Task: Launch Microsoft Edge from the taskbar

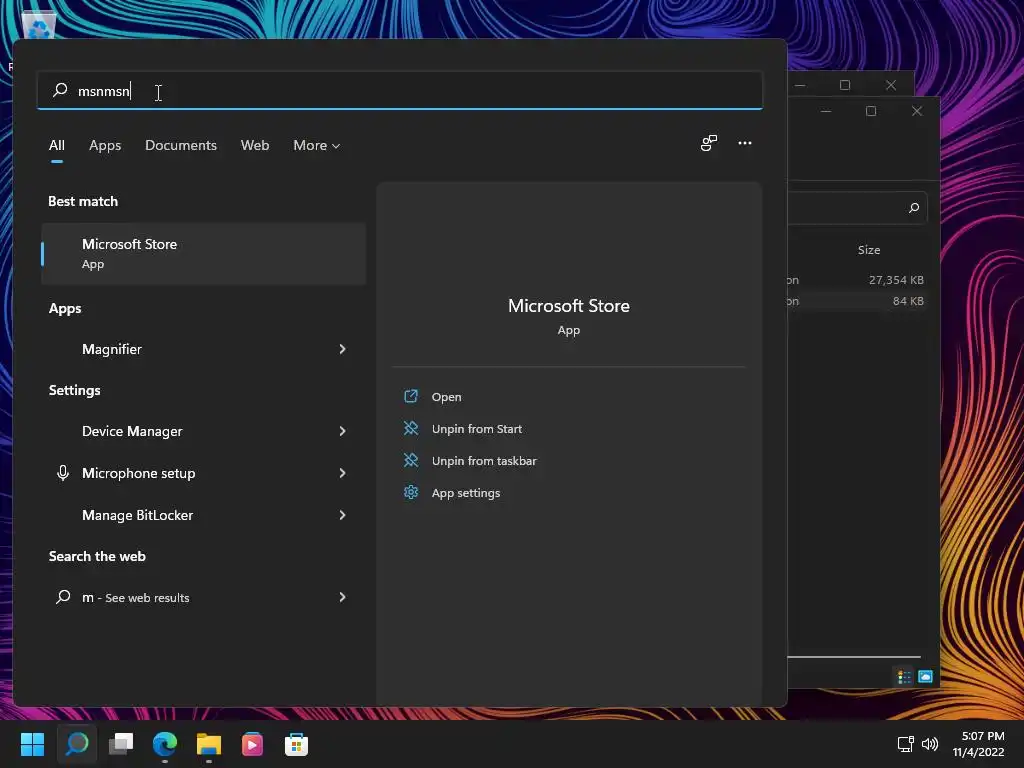Action: click(x=165, y=744)
